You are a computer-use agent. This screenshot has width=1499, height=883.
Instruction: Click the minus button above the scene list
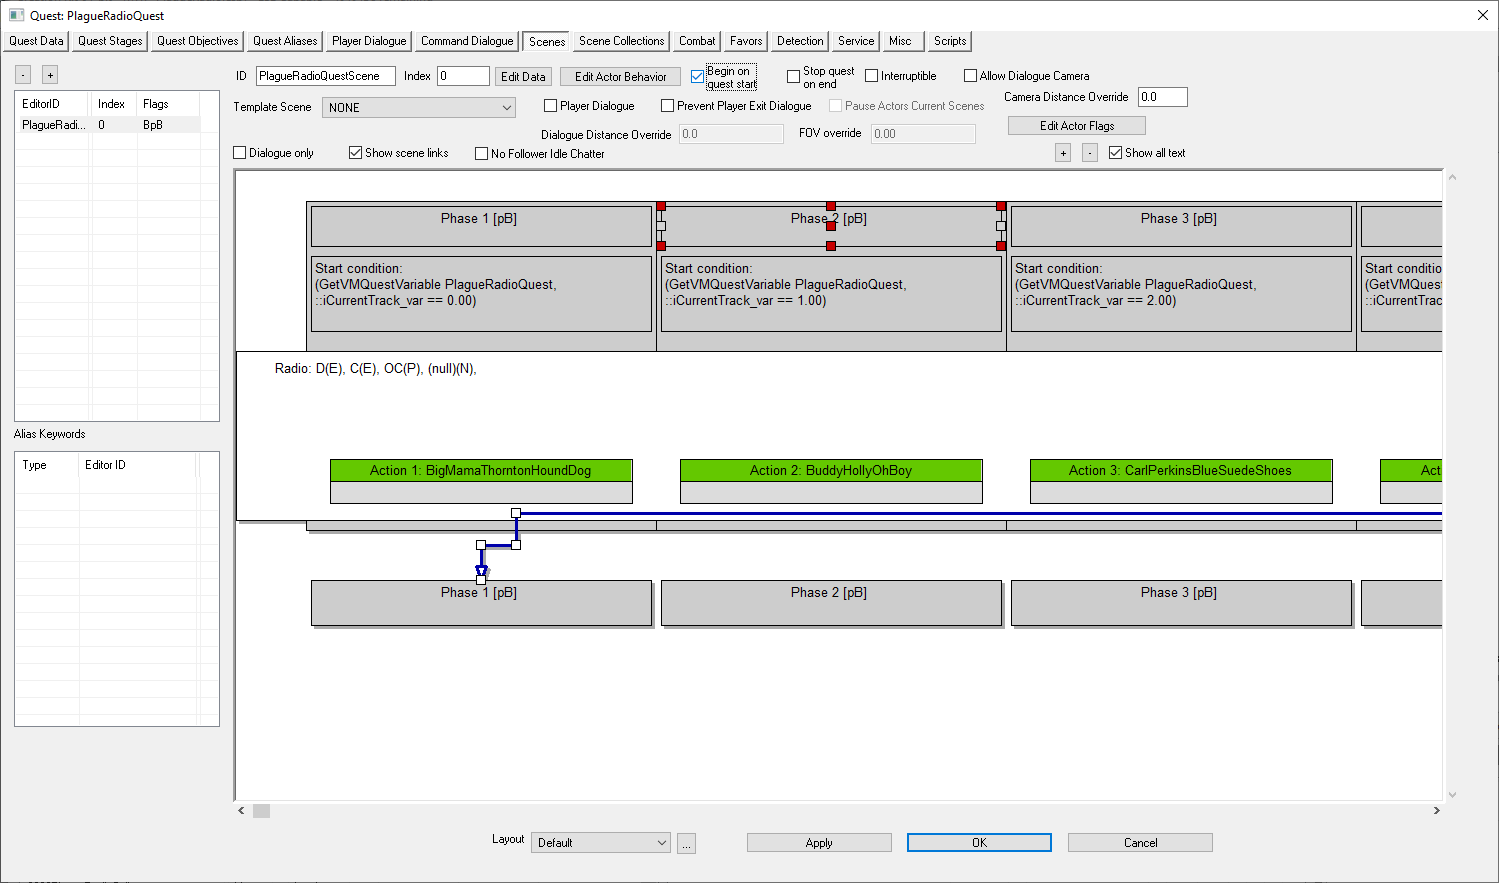[x=23, y=75]
